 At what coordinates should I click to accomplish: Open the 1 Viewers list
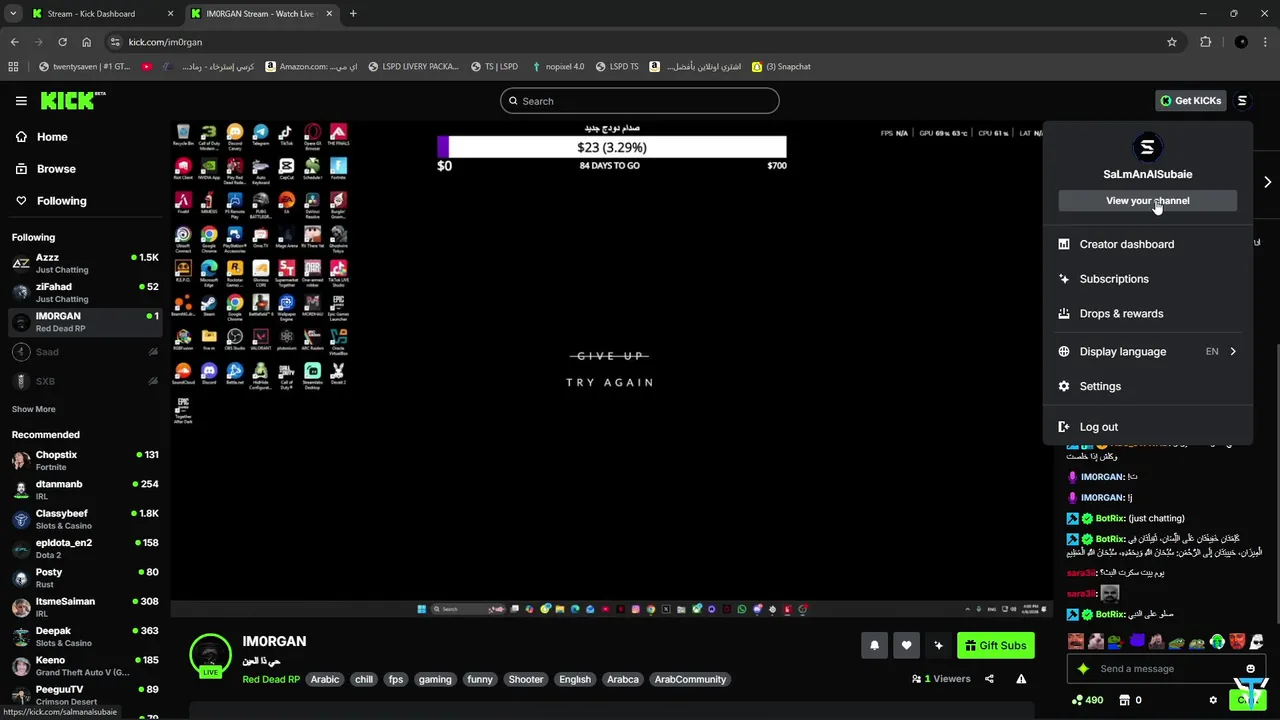(941, 679)
